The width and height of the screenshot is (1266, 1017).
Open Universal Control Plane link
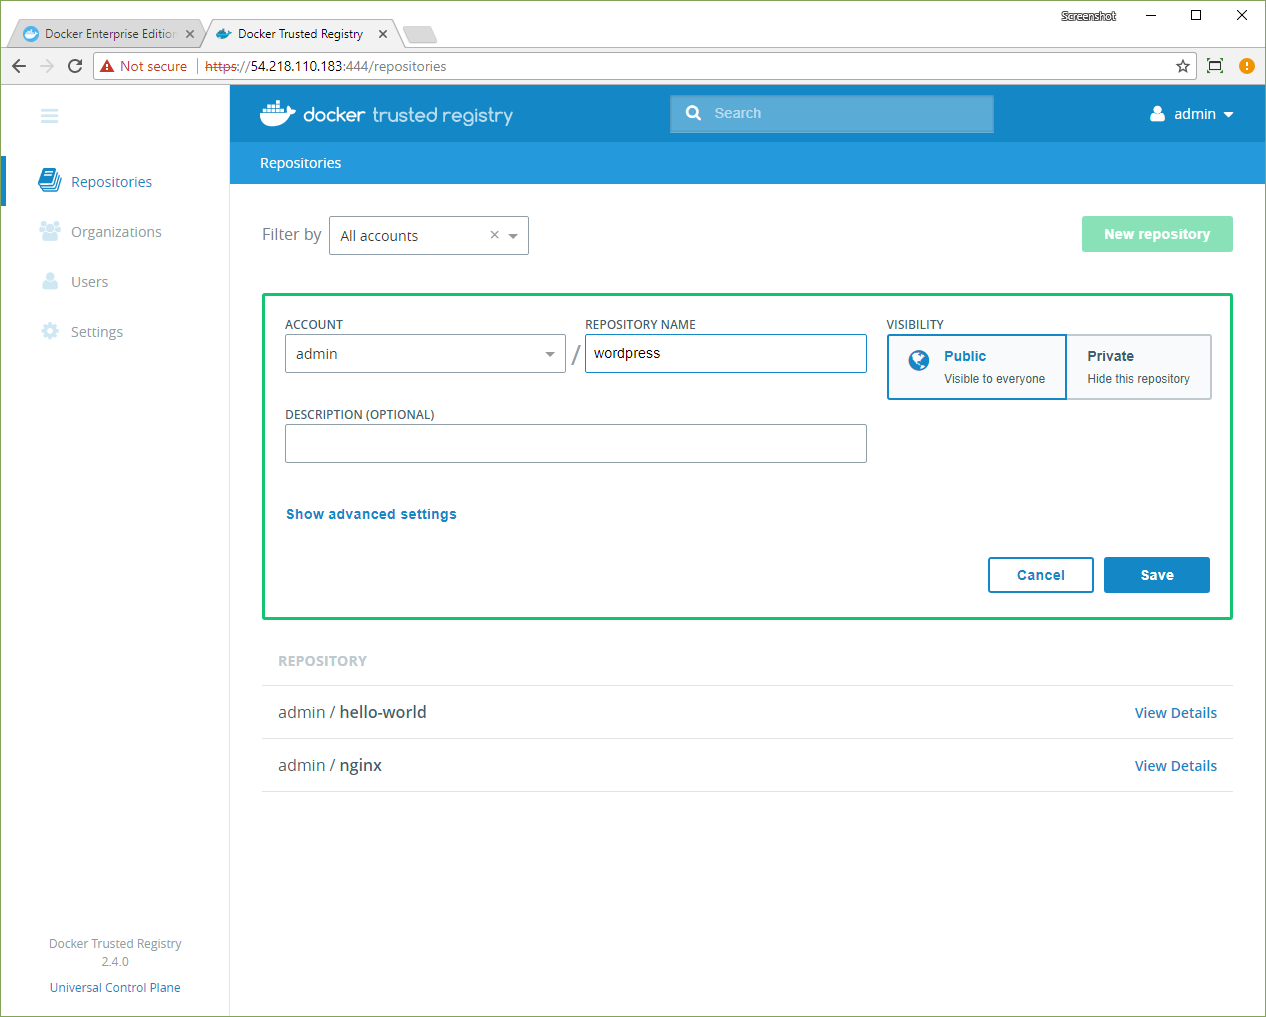pos(115,988)
